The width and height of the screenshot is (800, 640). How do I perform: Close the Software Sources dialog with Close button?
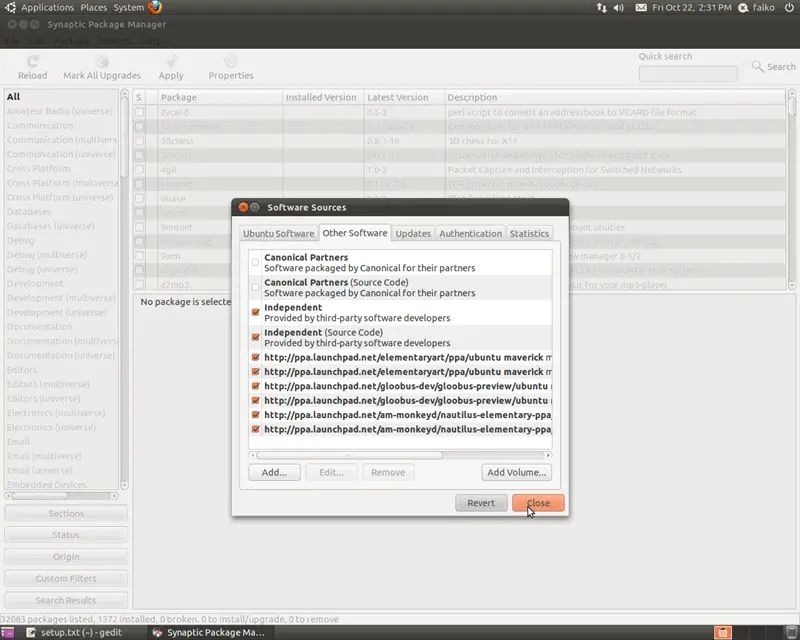tap(538, 503)
